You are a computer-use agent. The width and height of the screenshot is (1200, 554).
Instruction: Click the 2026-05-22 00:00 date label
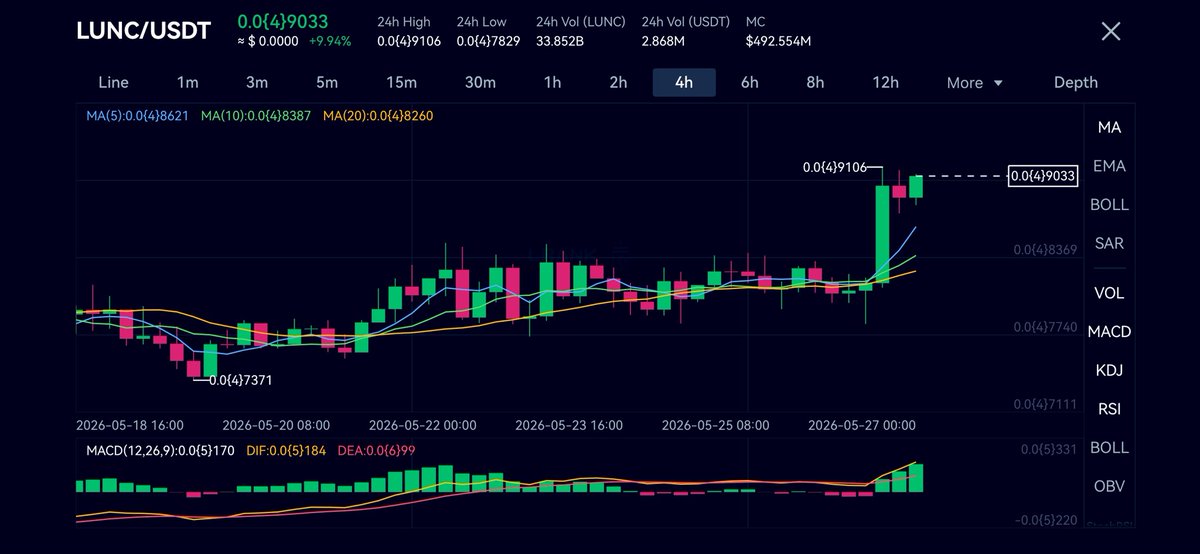(422, 425)
